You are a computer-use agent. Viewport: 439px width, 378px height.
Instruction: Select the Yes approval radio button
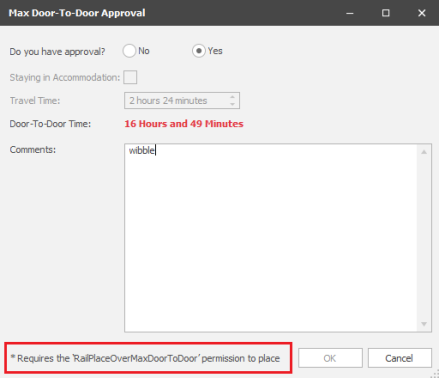tap(199, 51)
